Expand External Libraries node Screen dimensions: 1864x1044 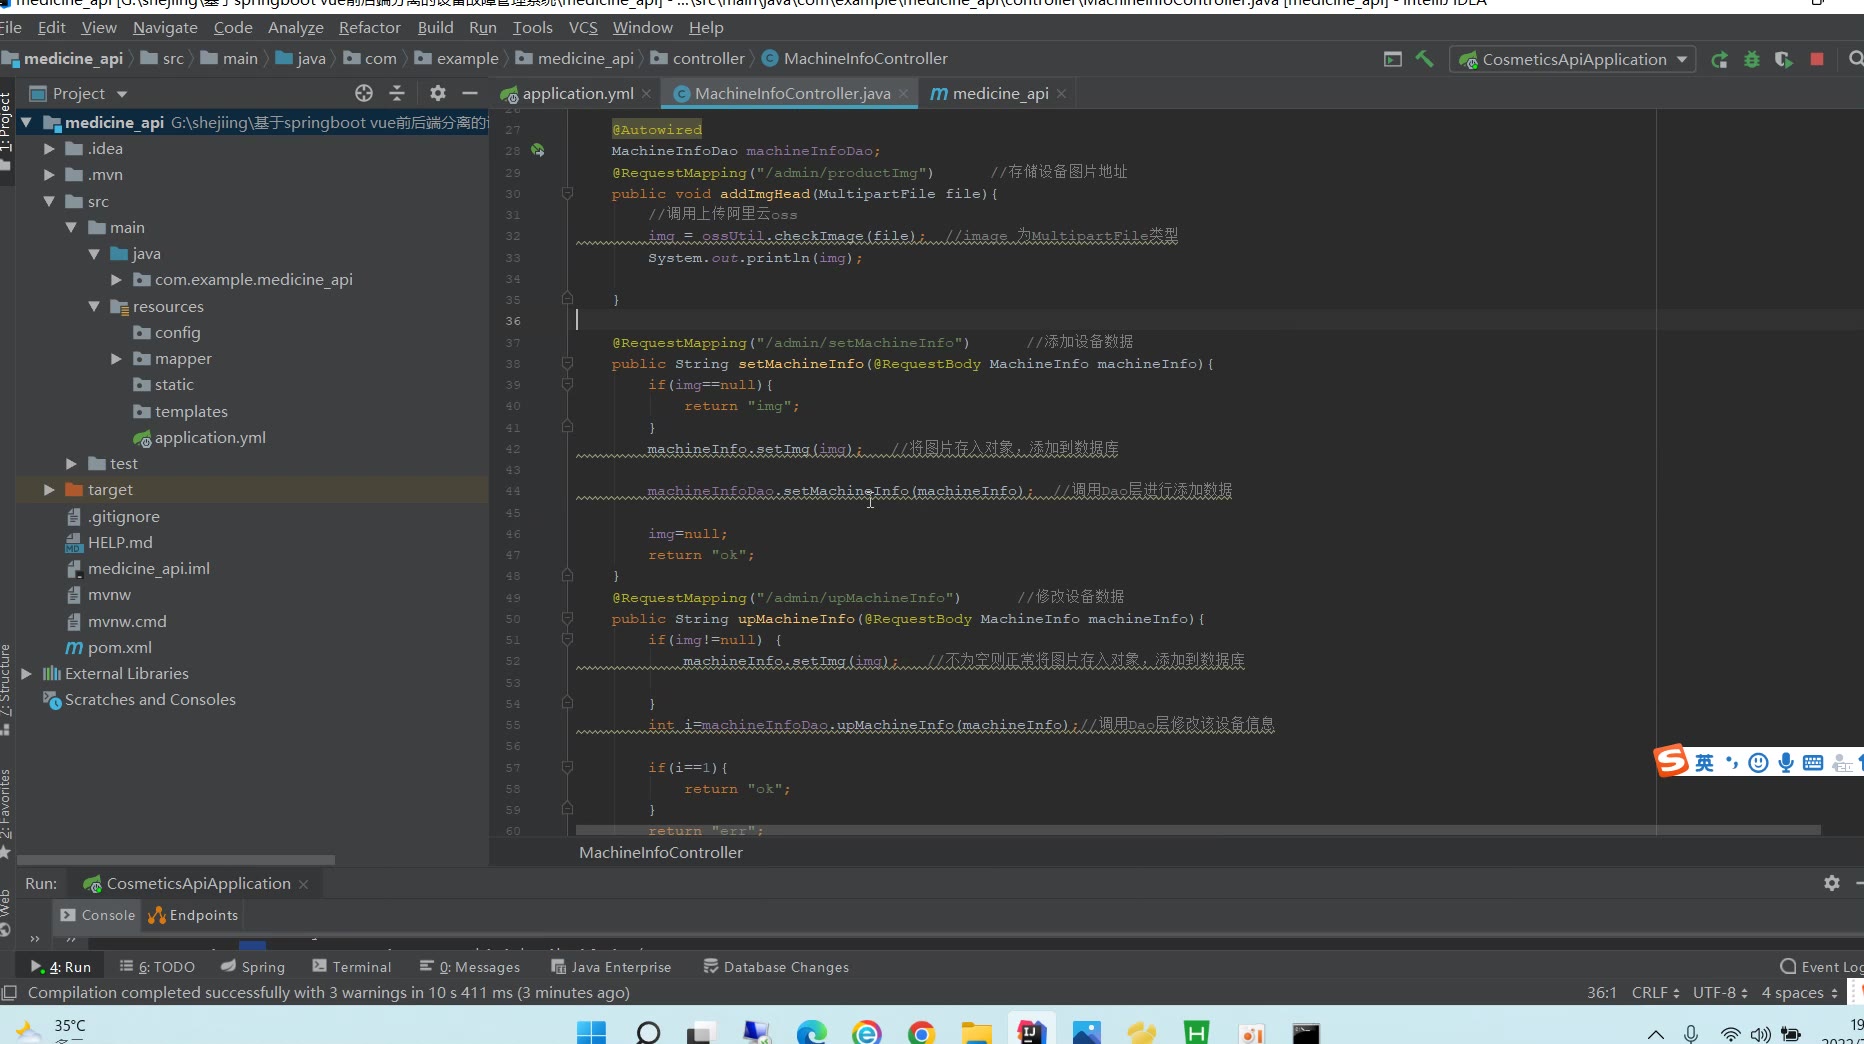click(27, 674)
